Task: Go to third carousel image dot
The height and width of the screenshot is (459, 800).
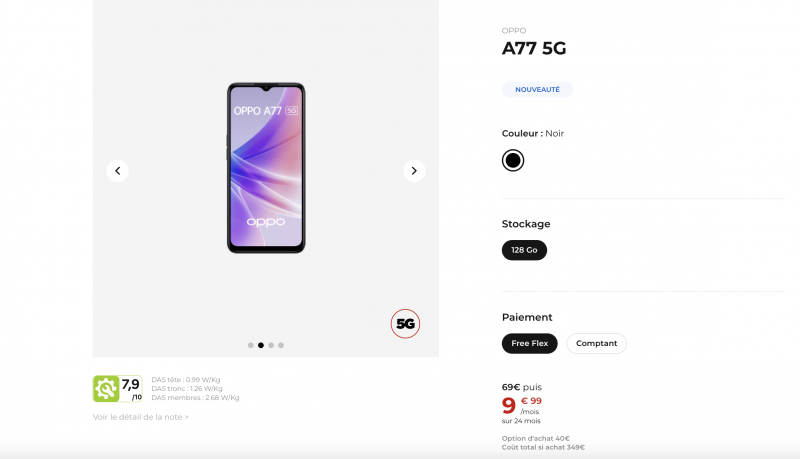Action: pos(271,345)
